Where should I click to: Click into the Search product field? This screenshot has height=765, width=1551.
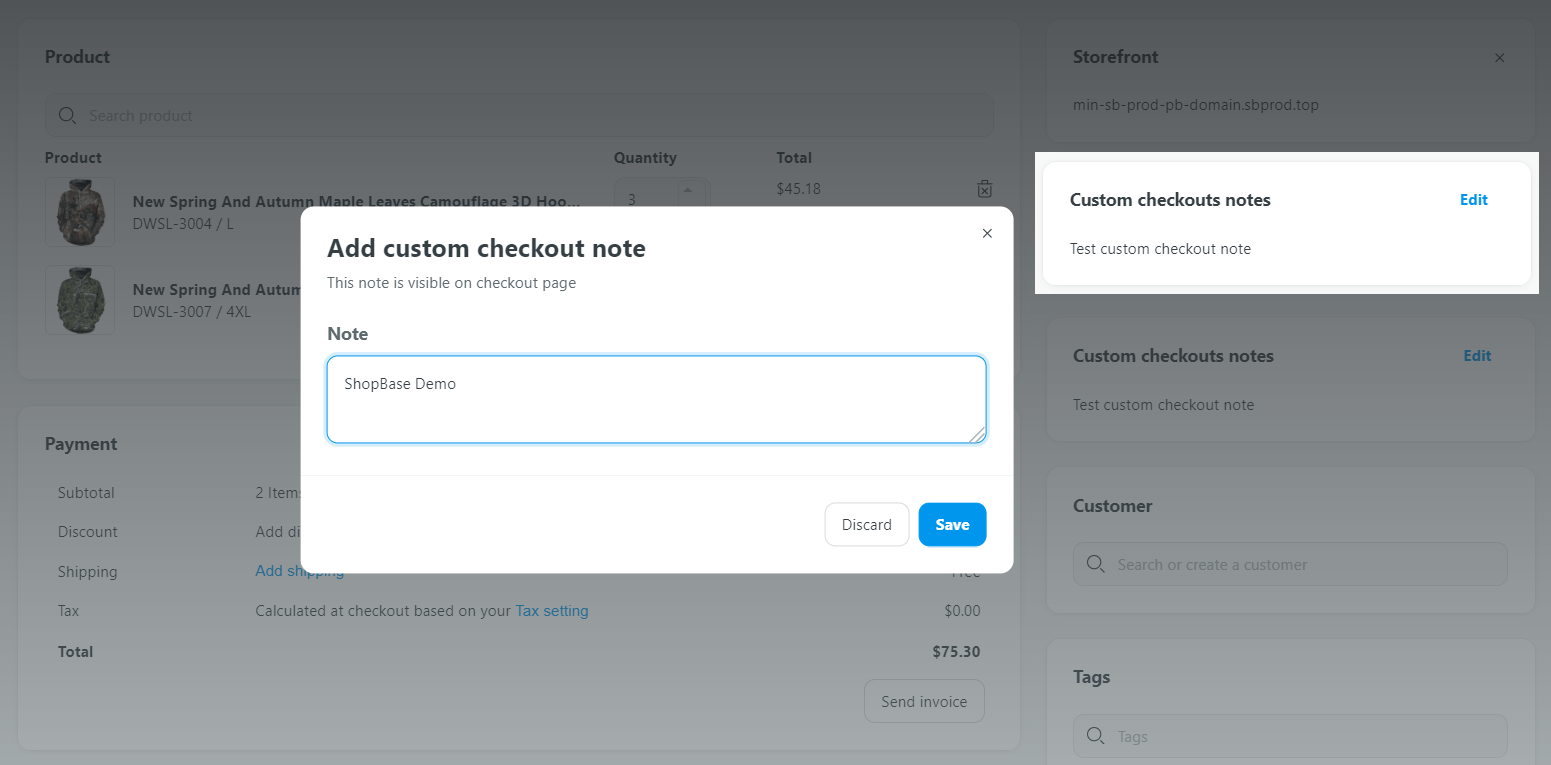point(530,116)
